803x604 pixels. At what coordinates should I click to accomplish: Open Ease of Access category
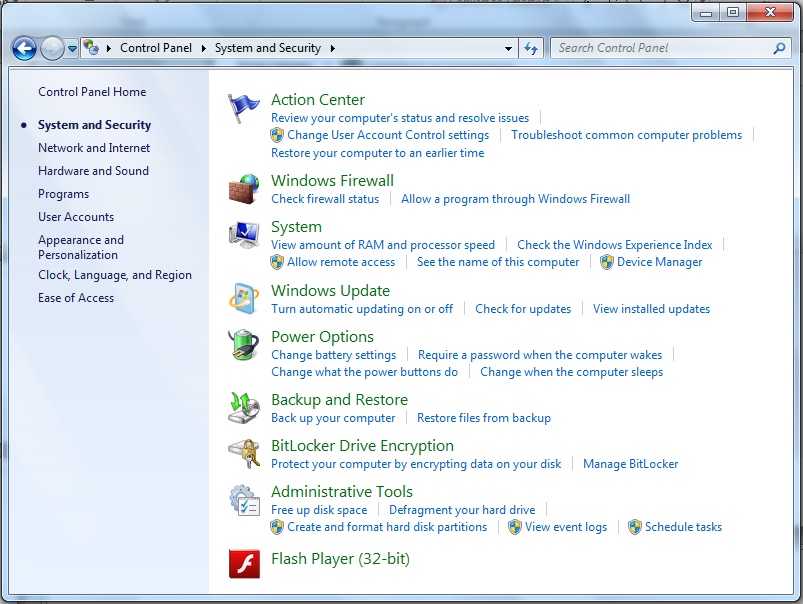pos(76,298)
